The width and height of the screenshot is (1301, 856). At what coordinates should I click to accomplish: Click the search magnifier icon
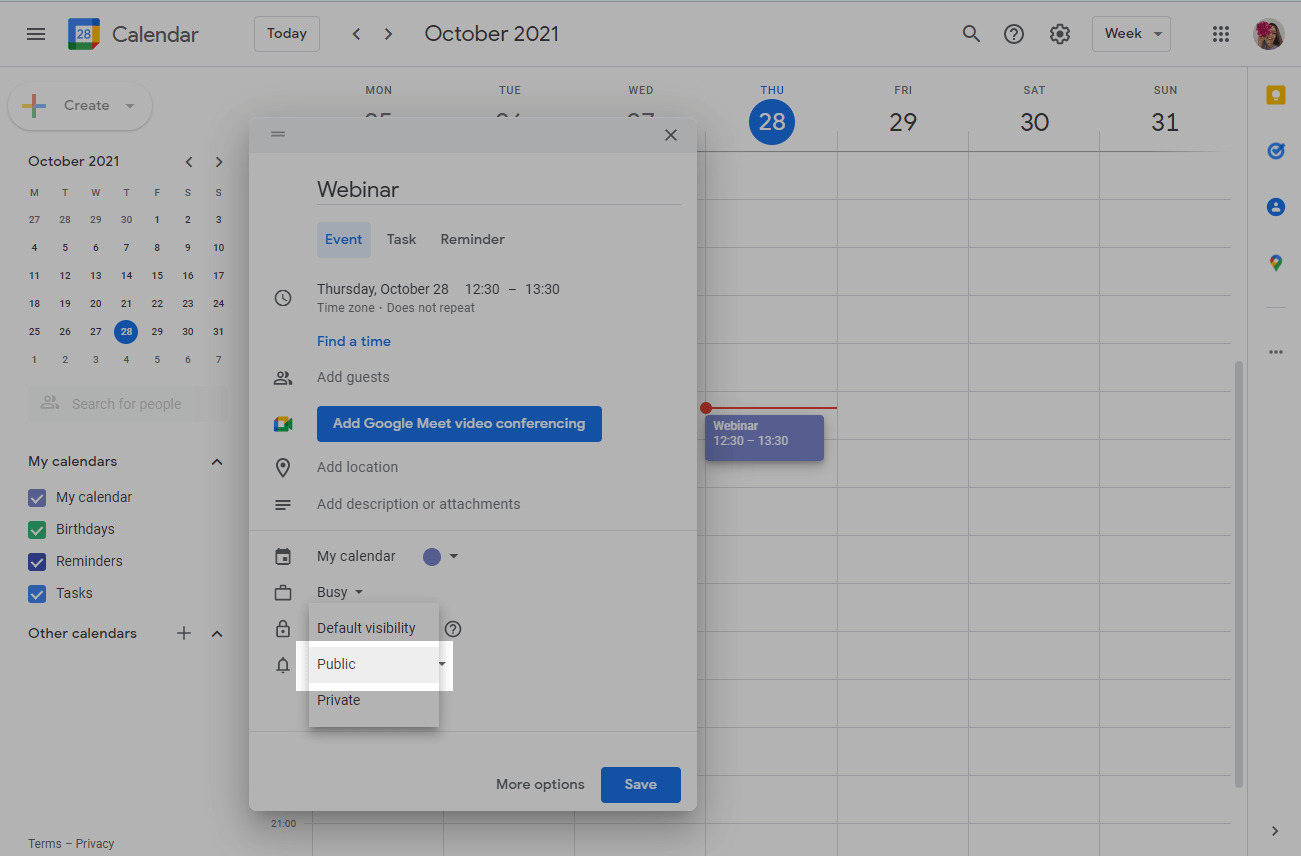point(971,34)
